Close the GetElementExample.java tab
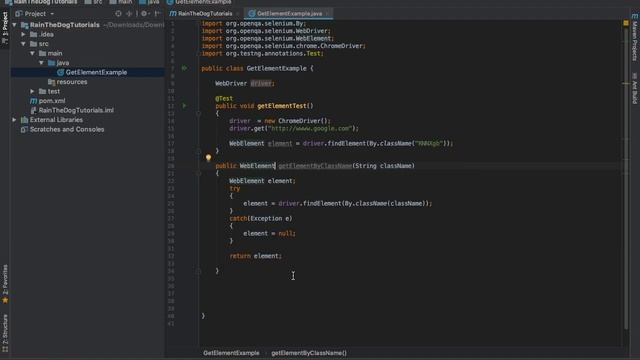The image size is (640, 360). [328, 13]
